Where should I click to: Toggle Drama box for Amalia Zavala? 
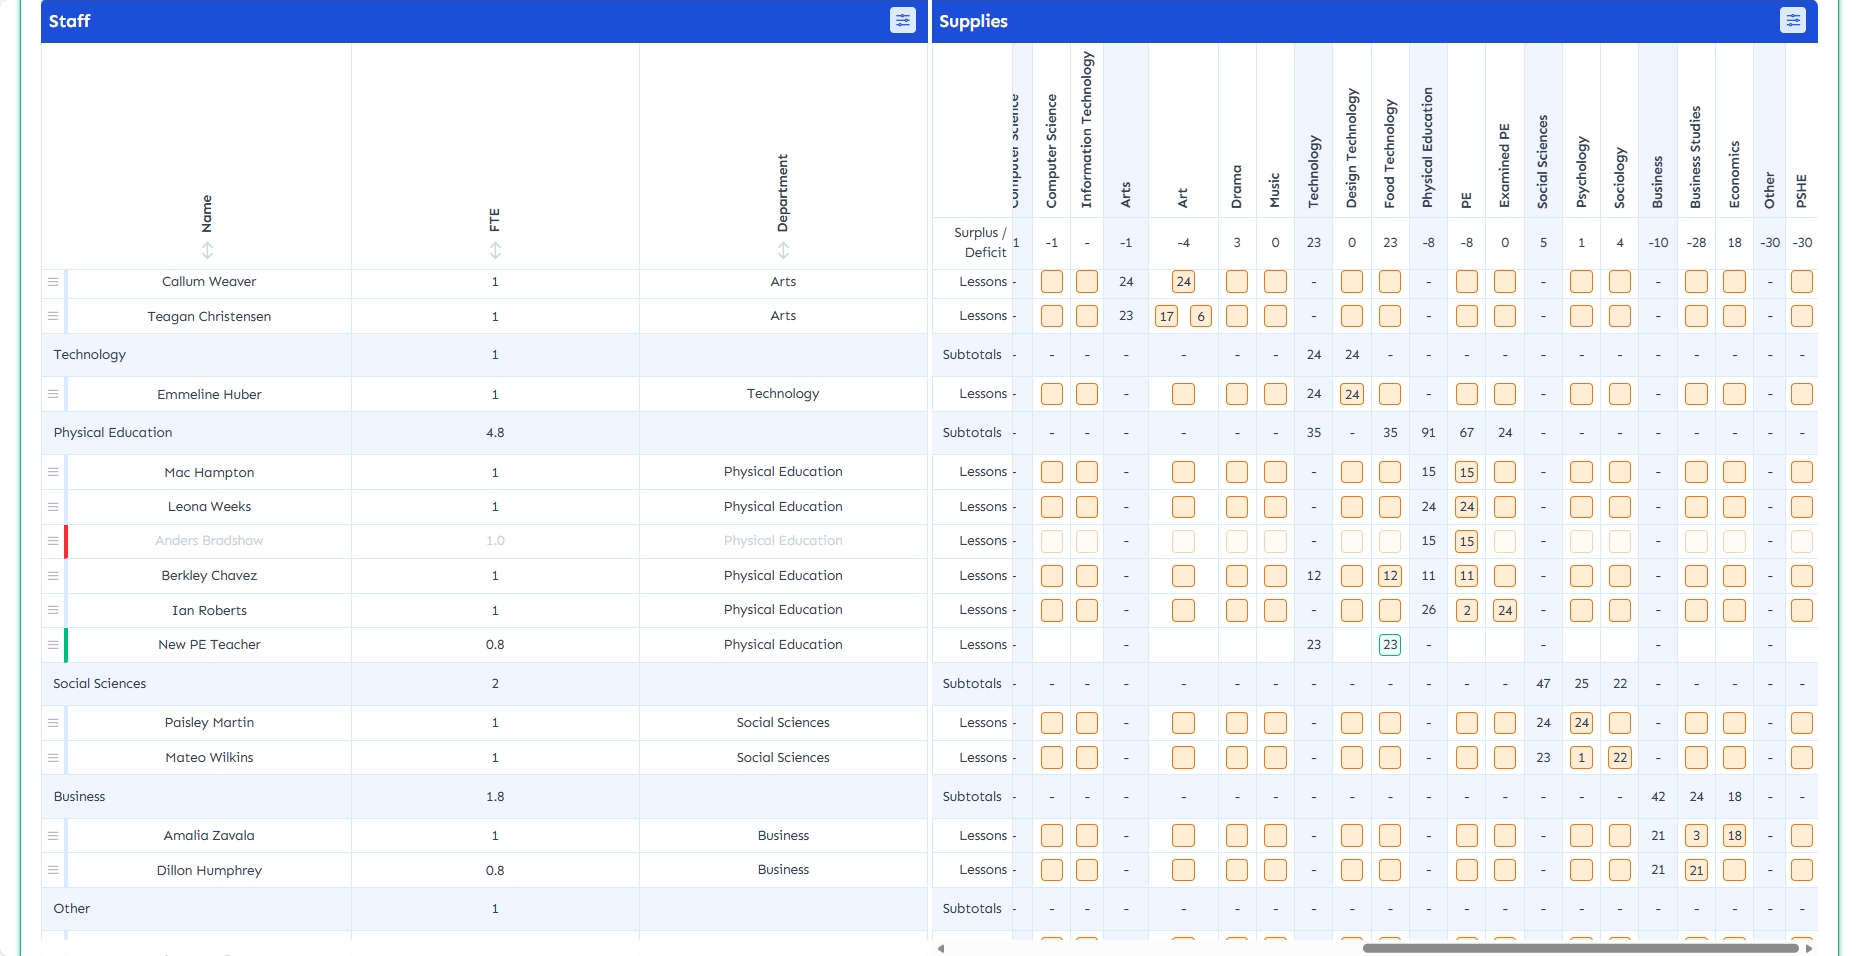(1236, 836)
